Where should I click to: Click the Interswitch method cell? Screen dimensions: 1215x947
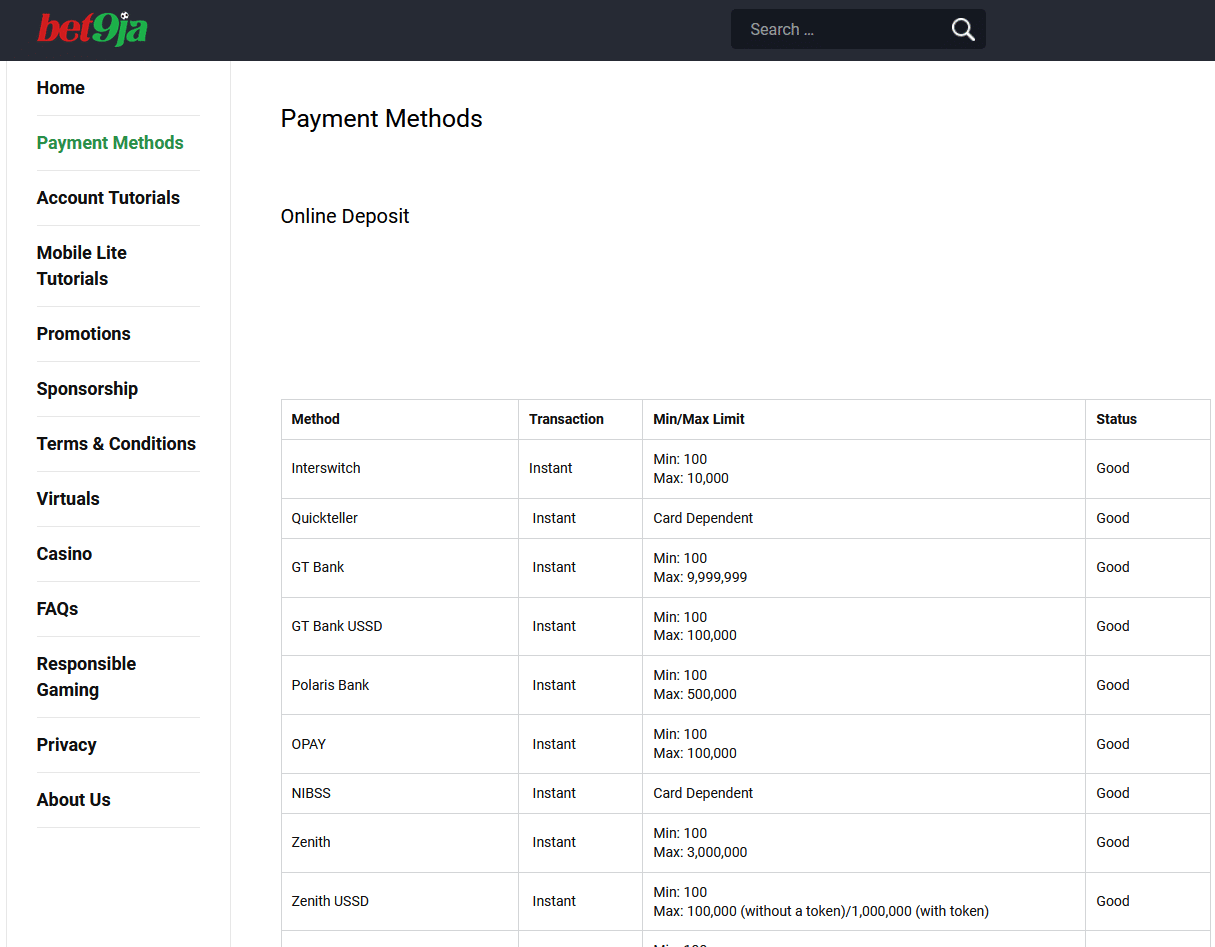[x=326, y=468]
